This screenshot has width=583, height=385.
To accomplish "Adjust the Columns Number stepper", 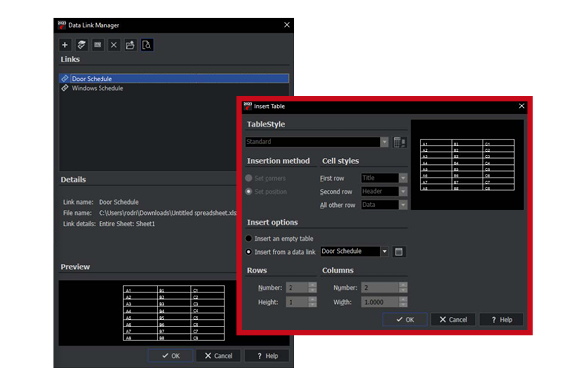I will pyautogui.click(x=403, y=288).
